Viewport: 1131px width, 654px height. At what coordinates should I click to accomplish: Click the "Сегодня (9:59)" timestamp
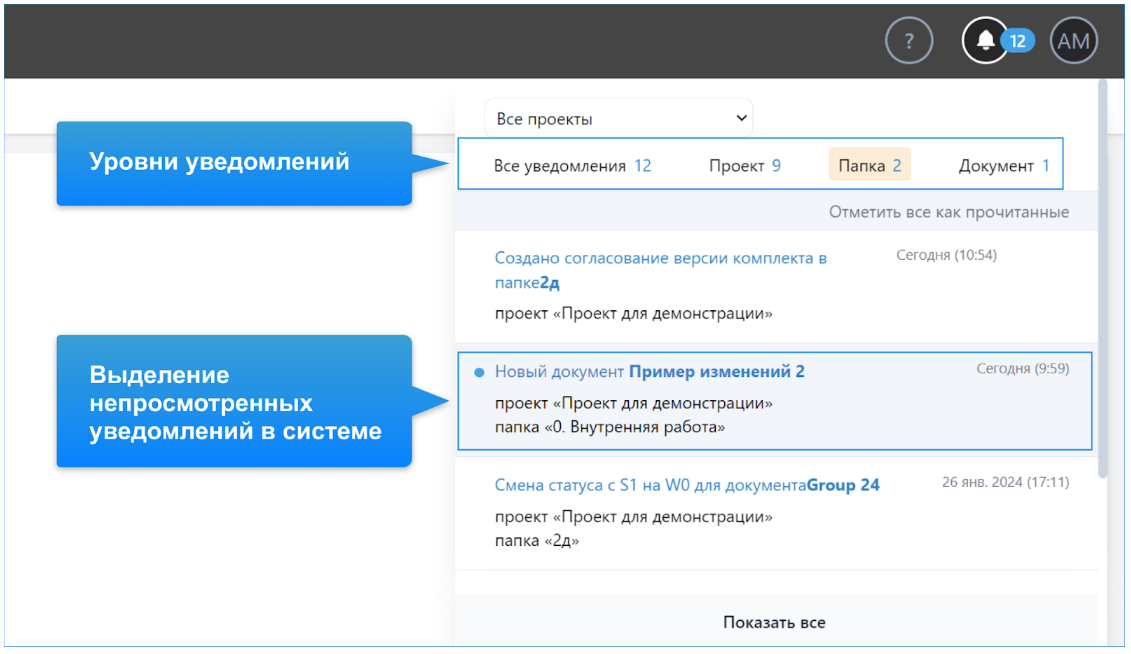(x=1022, y=369)
